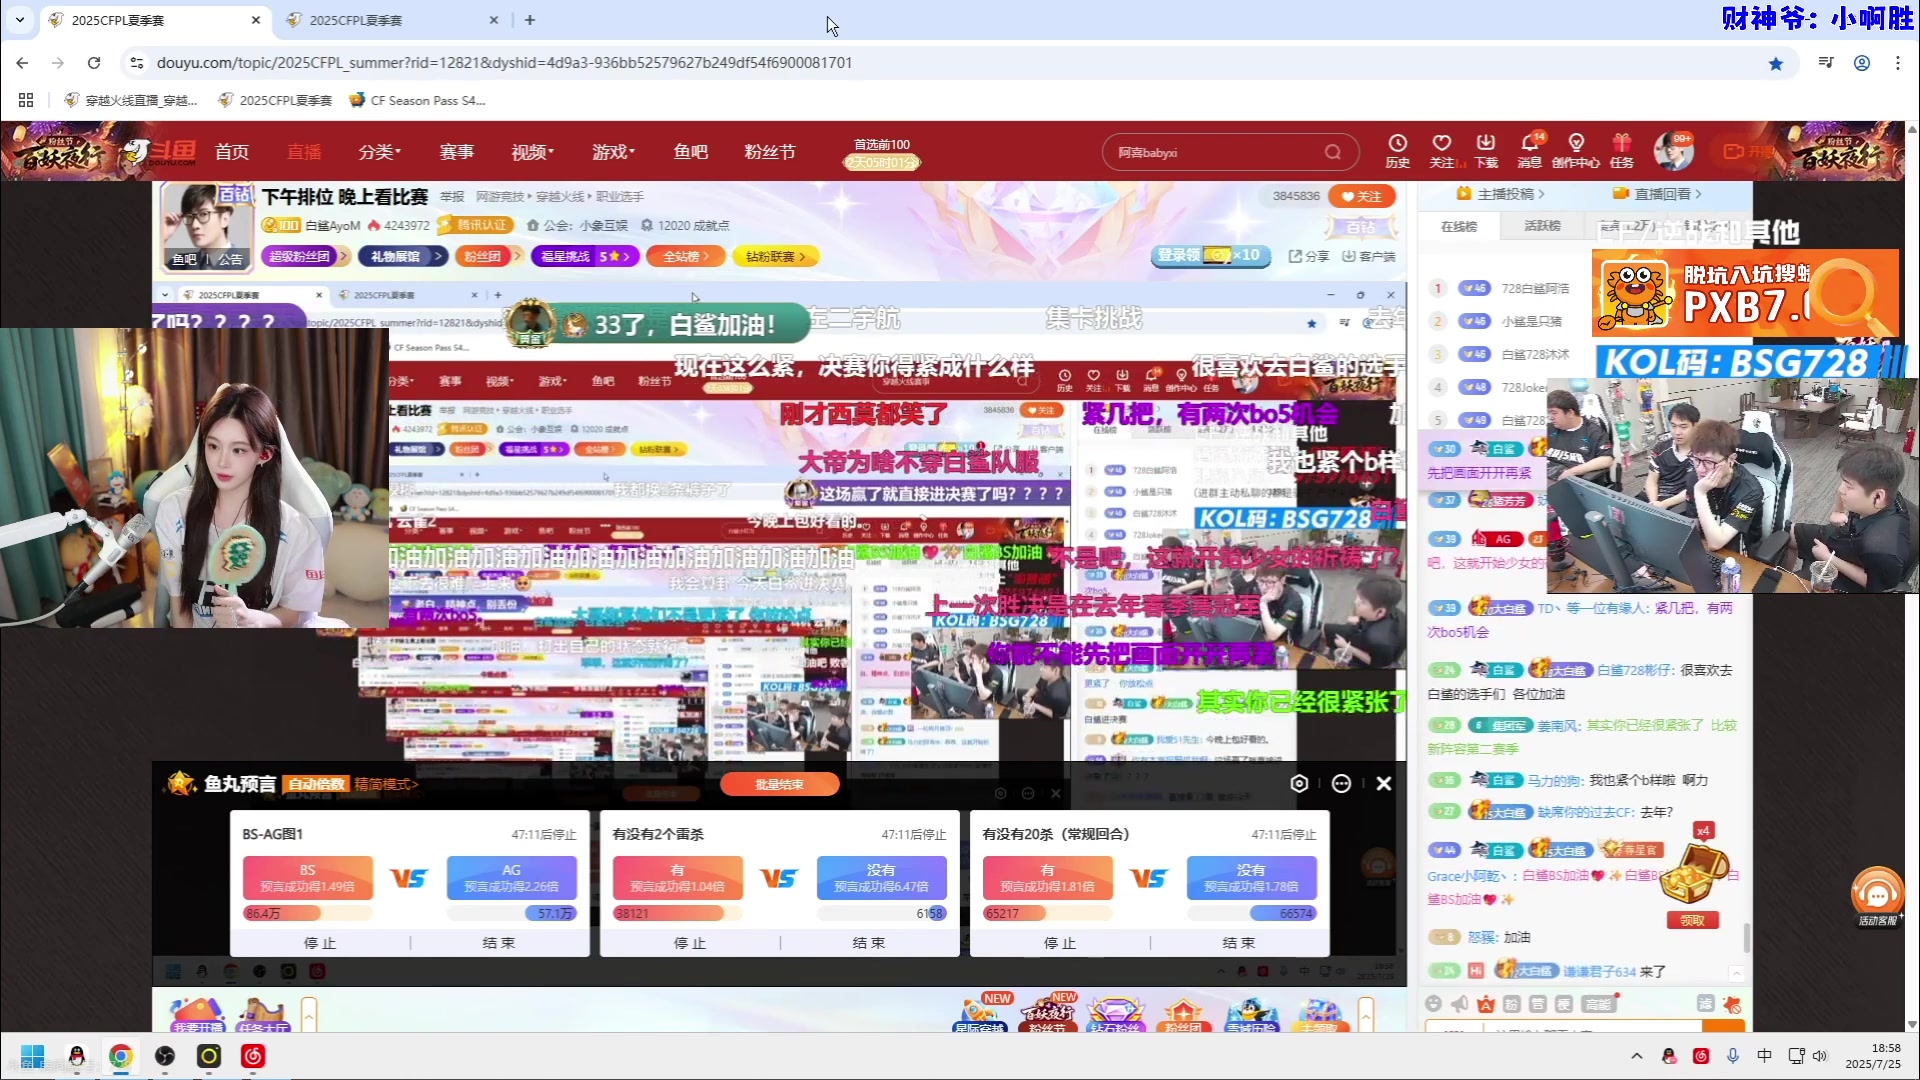Open the 星际穿越 activity icon
The width and height of the screenshot is (1920, 1080).
(x=980, y=1013)
